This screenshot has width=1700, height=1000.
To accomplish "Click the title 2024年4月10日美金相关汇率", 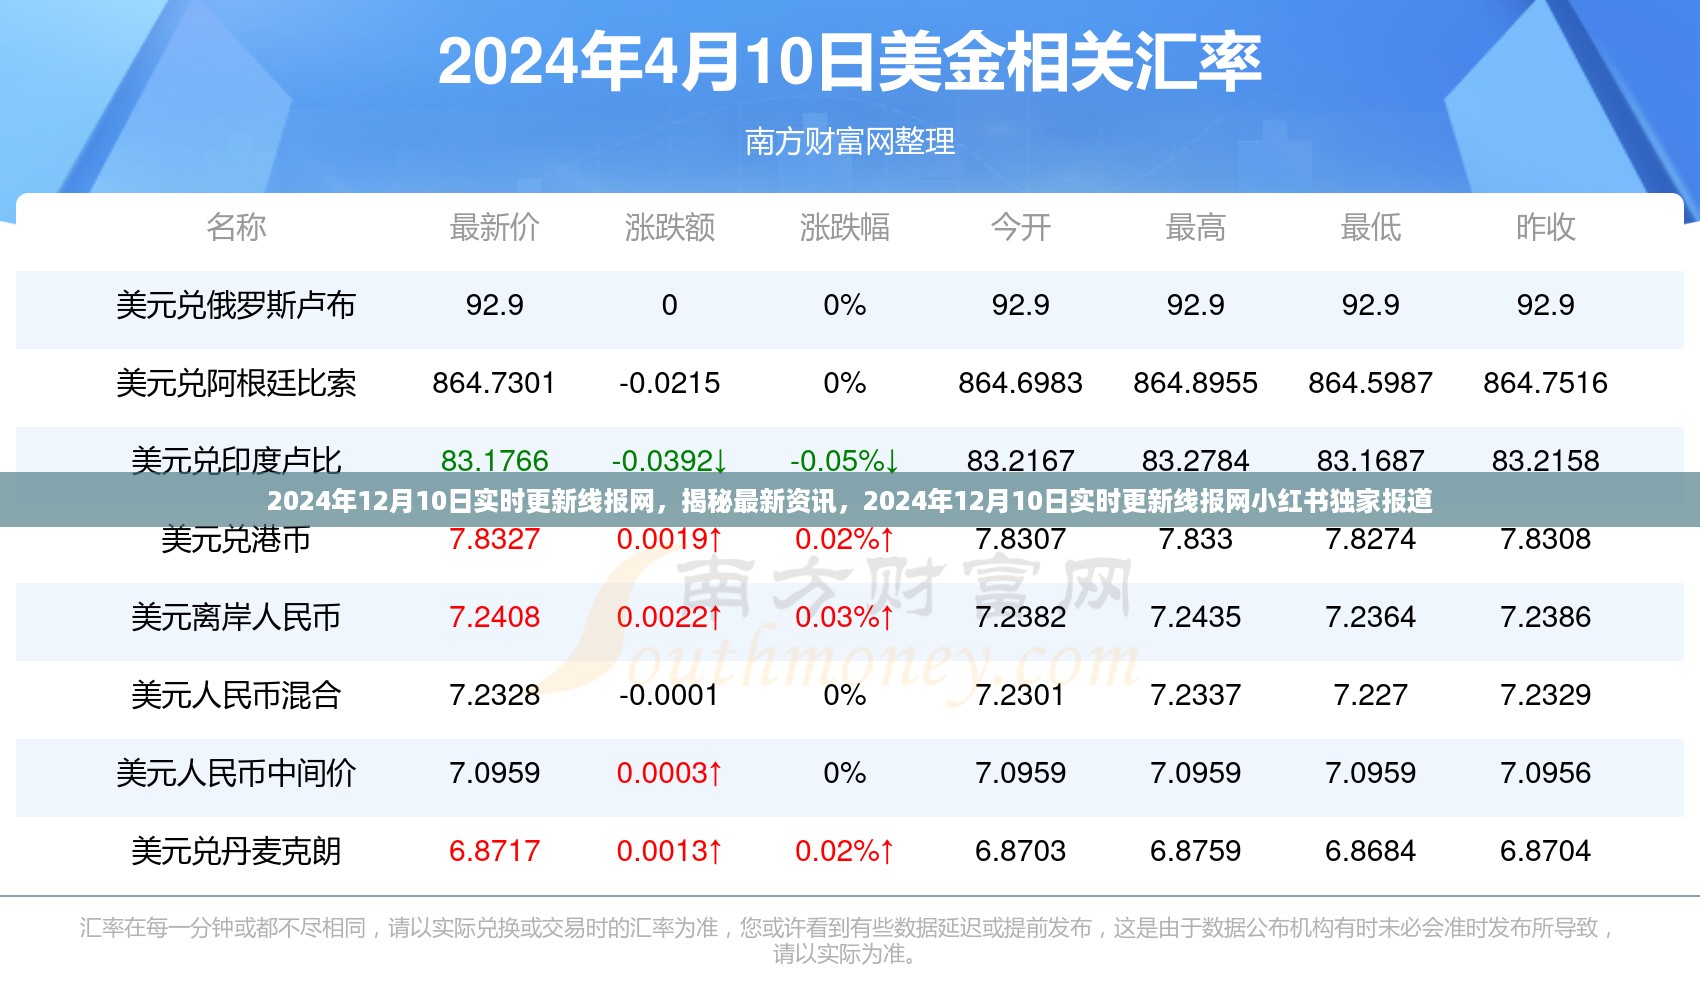I will pyautogui.click(x=849, y=62).
